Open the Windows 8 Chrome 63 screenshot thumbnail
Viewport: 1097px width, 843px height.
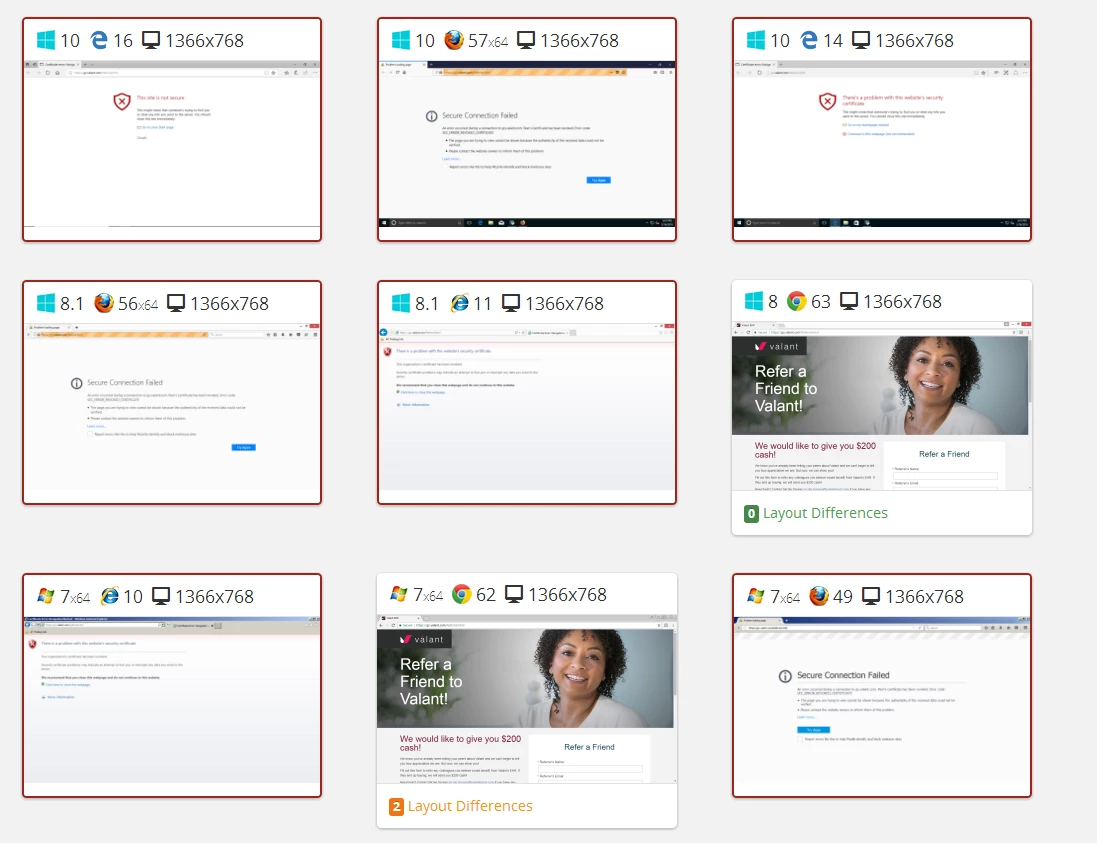tap(882, 406)
